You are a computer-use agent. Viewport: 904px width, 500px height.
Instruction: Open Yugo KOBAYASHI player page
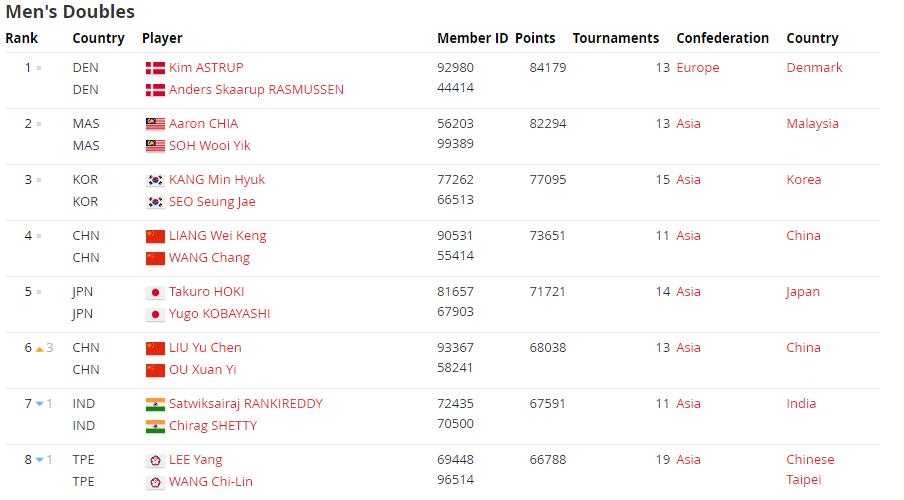(219, 313)
